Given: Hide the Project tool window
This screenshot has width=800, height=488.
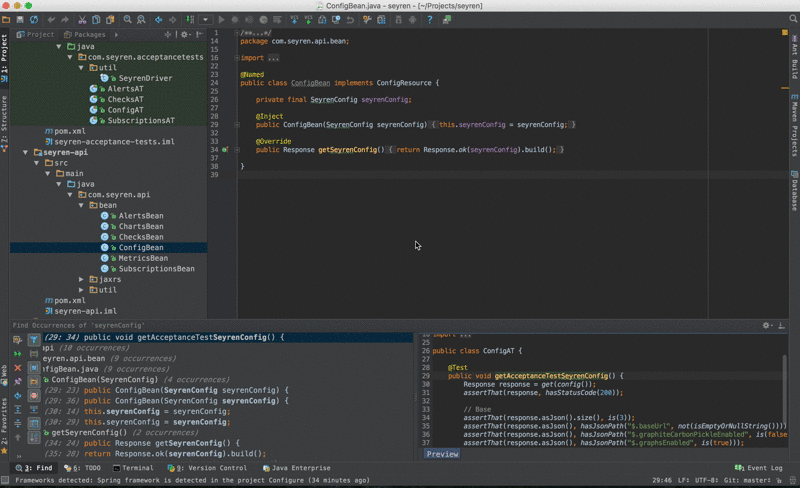Looking at the screenshot, I should [x=199, y=35].
